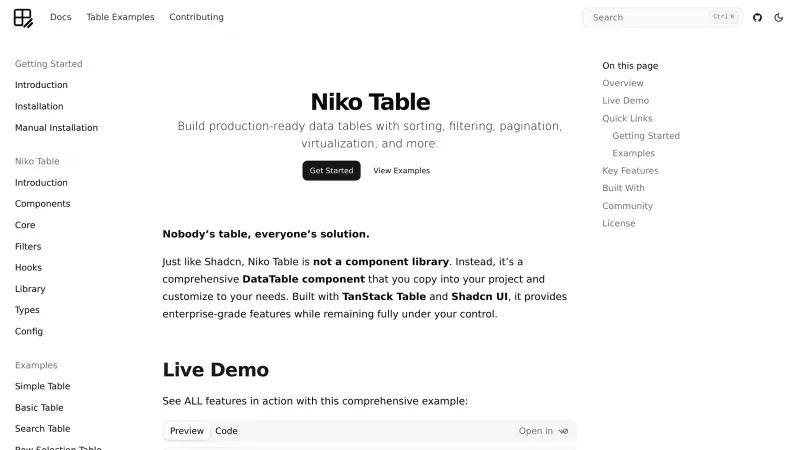Open Search Table example link
800x450 pixels.
click(x=42, y=429)
